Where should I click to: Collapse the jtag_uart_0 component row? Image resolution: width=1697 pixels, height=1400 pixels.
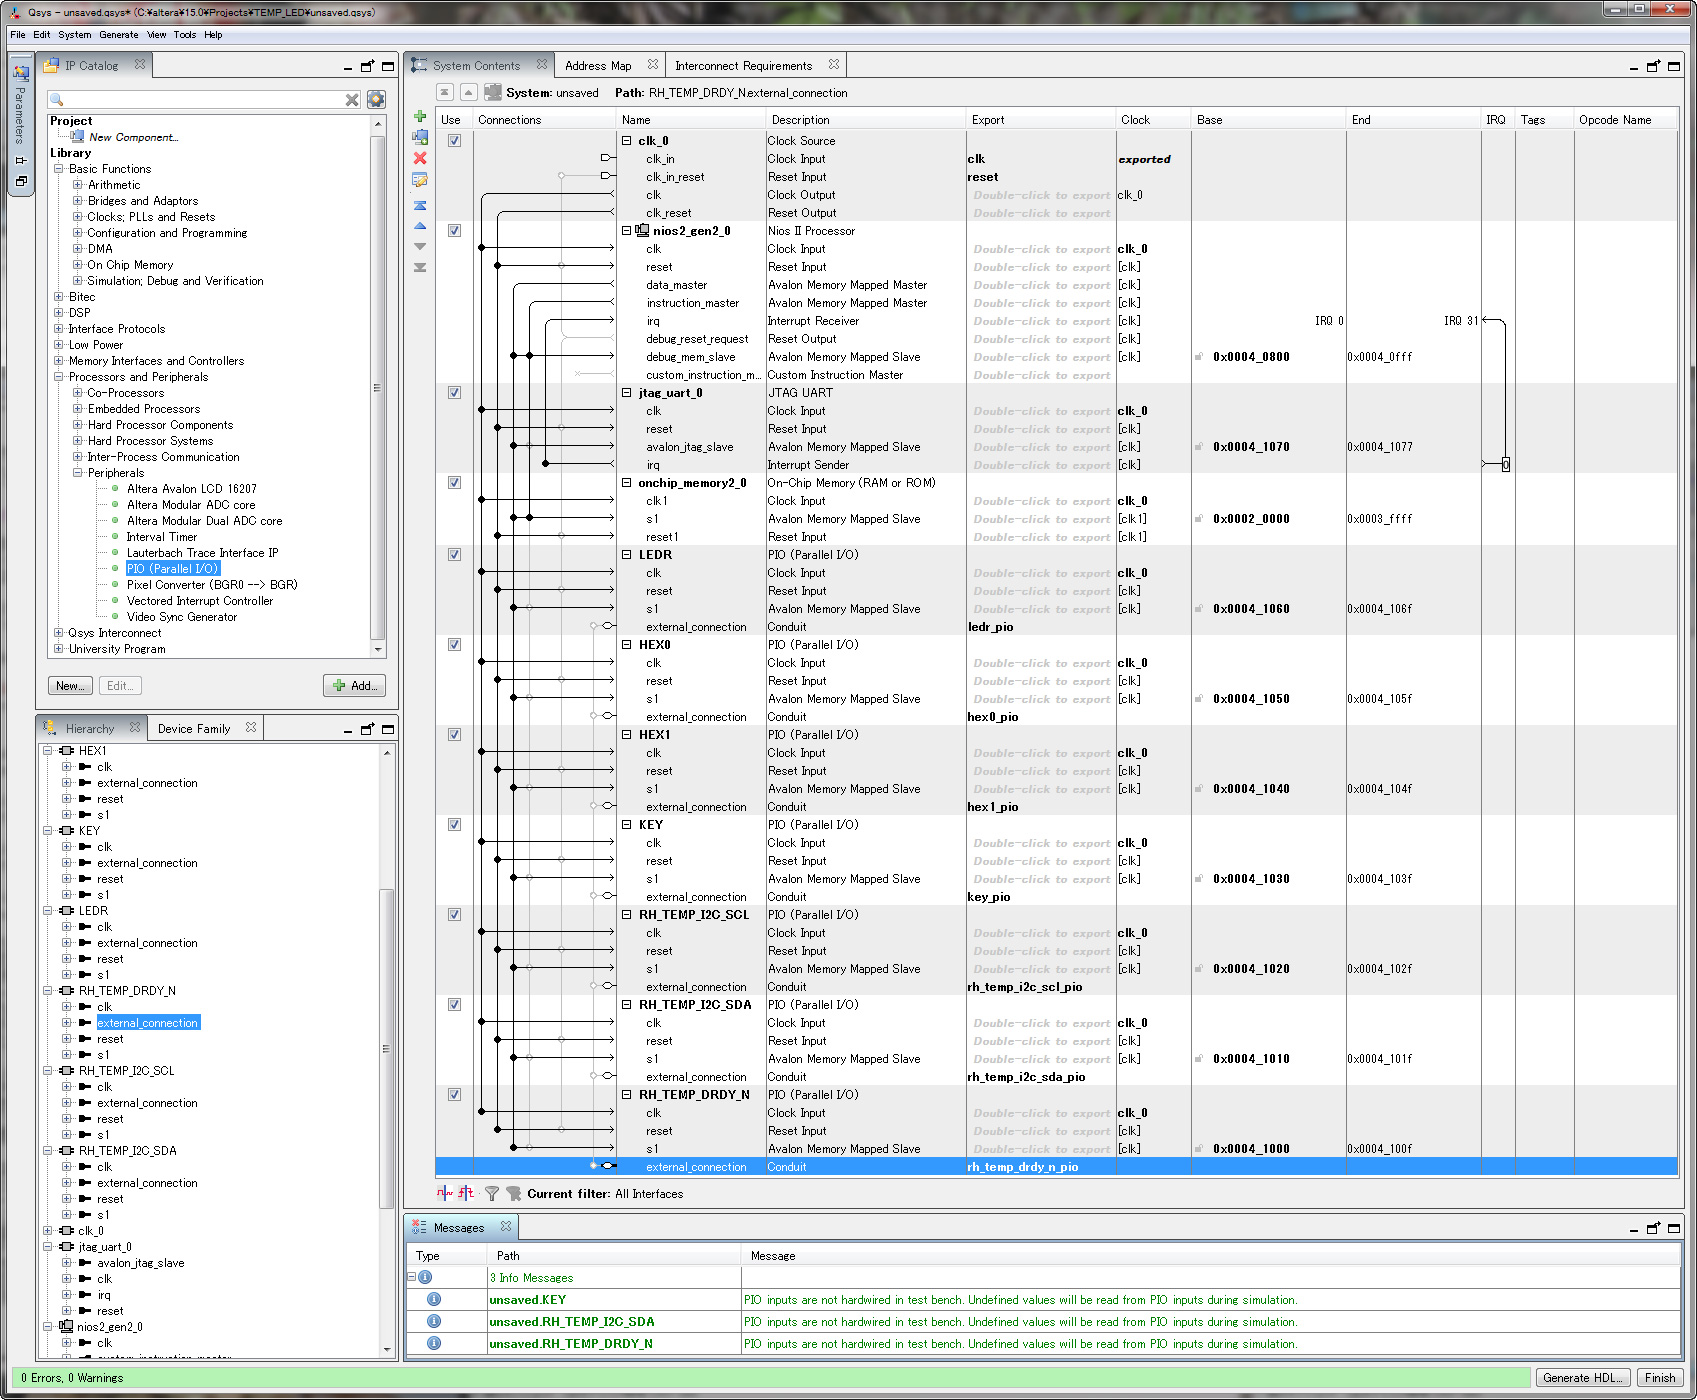tap(627, 393)
